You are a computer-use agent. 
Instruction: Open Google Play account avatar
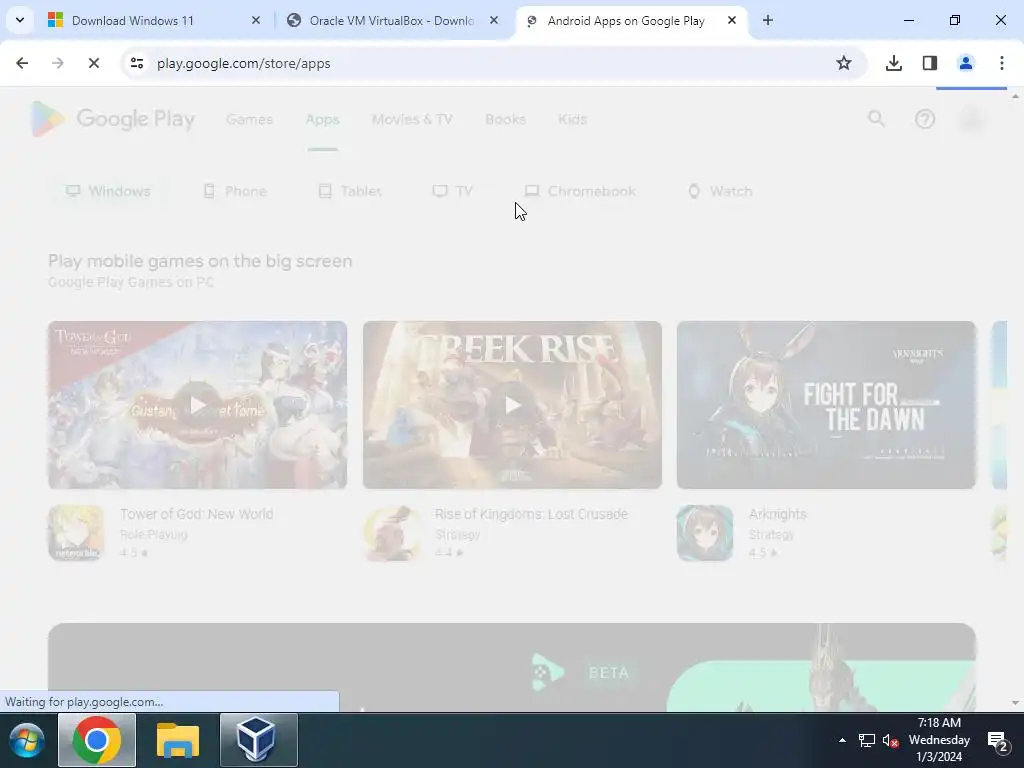click(972, 119)
